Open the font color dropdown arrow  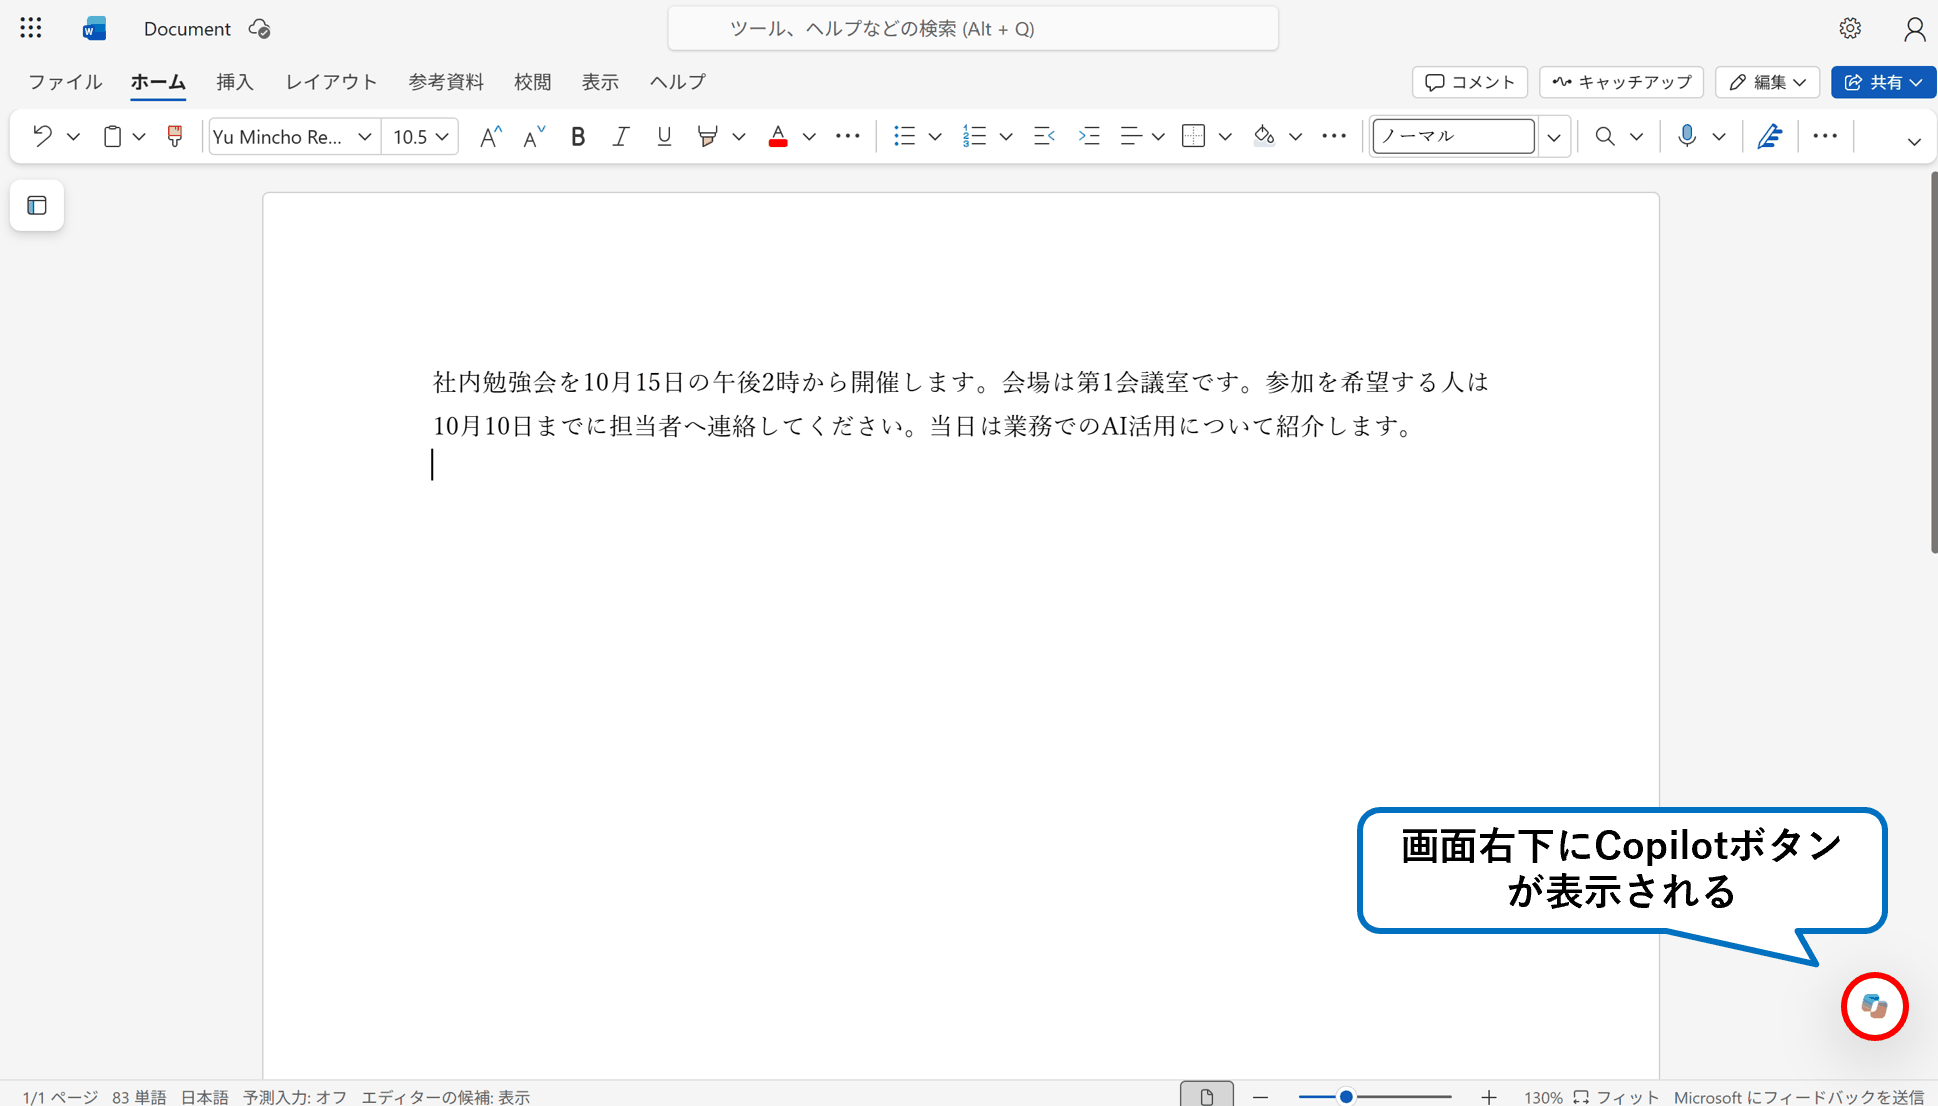[x=809, y=137]
